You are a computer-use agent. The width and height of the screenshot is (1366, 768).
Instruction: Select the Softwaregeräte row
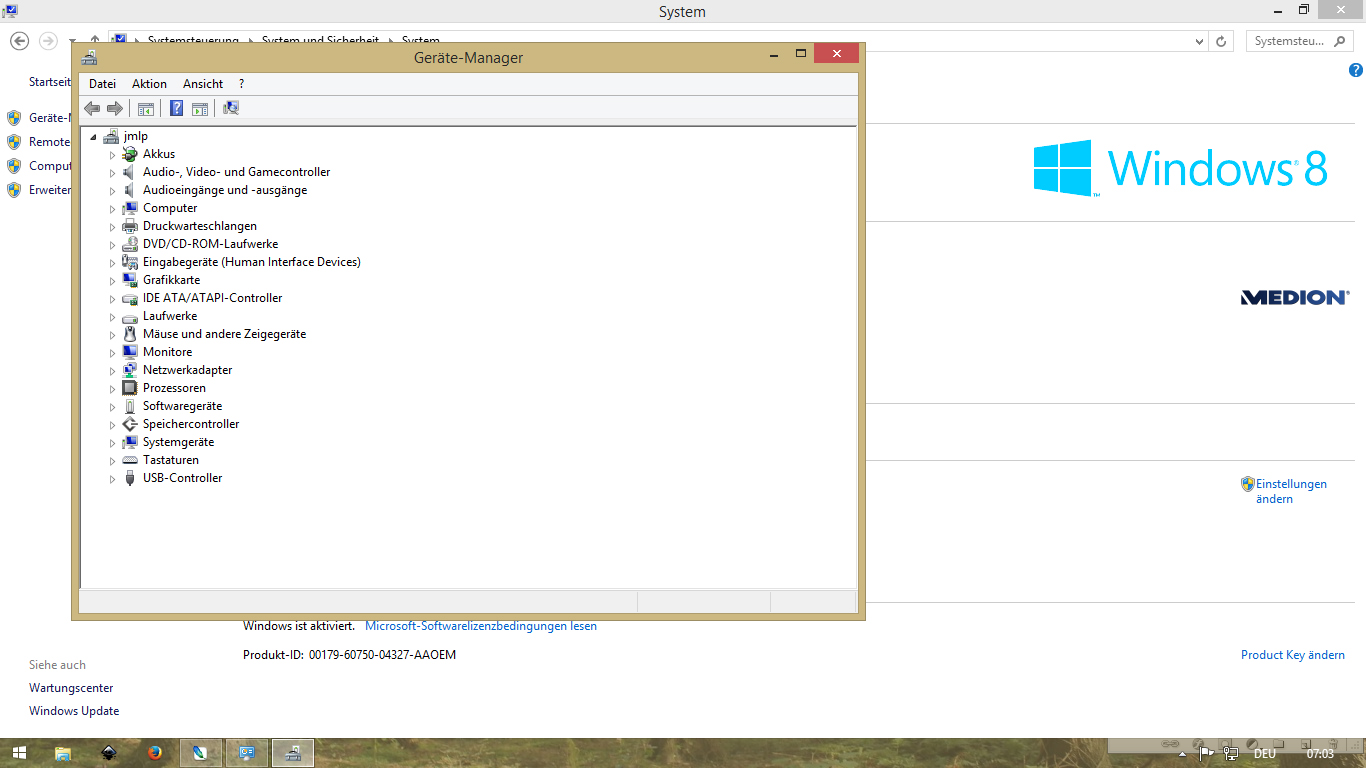(x=183, y=406)
